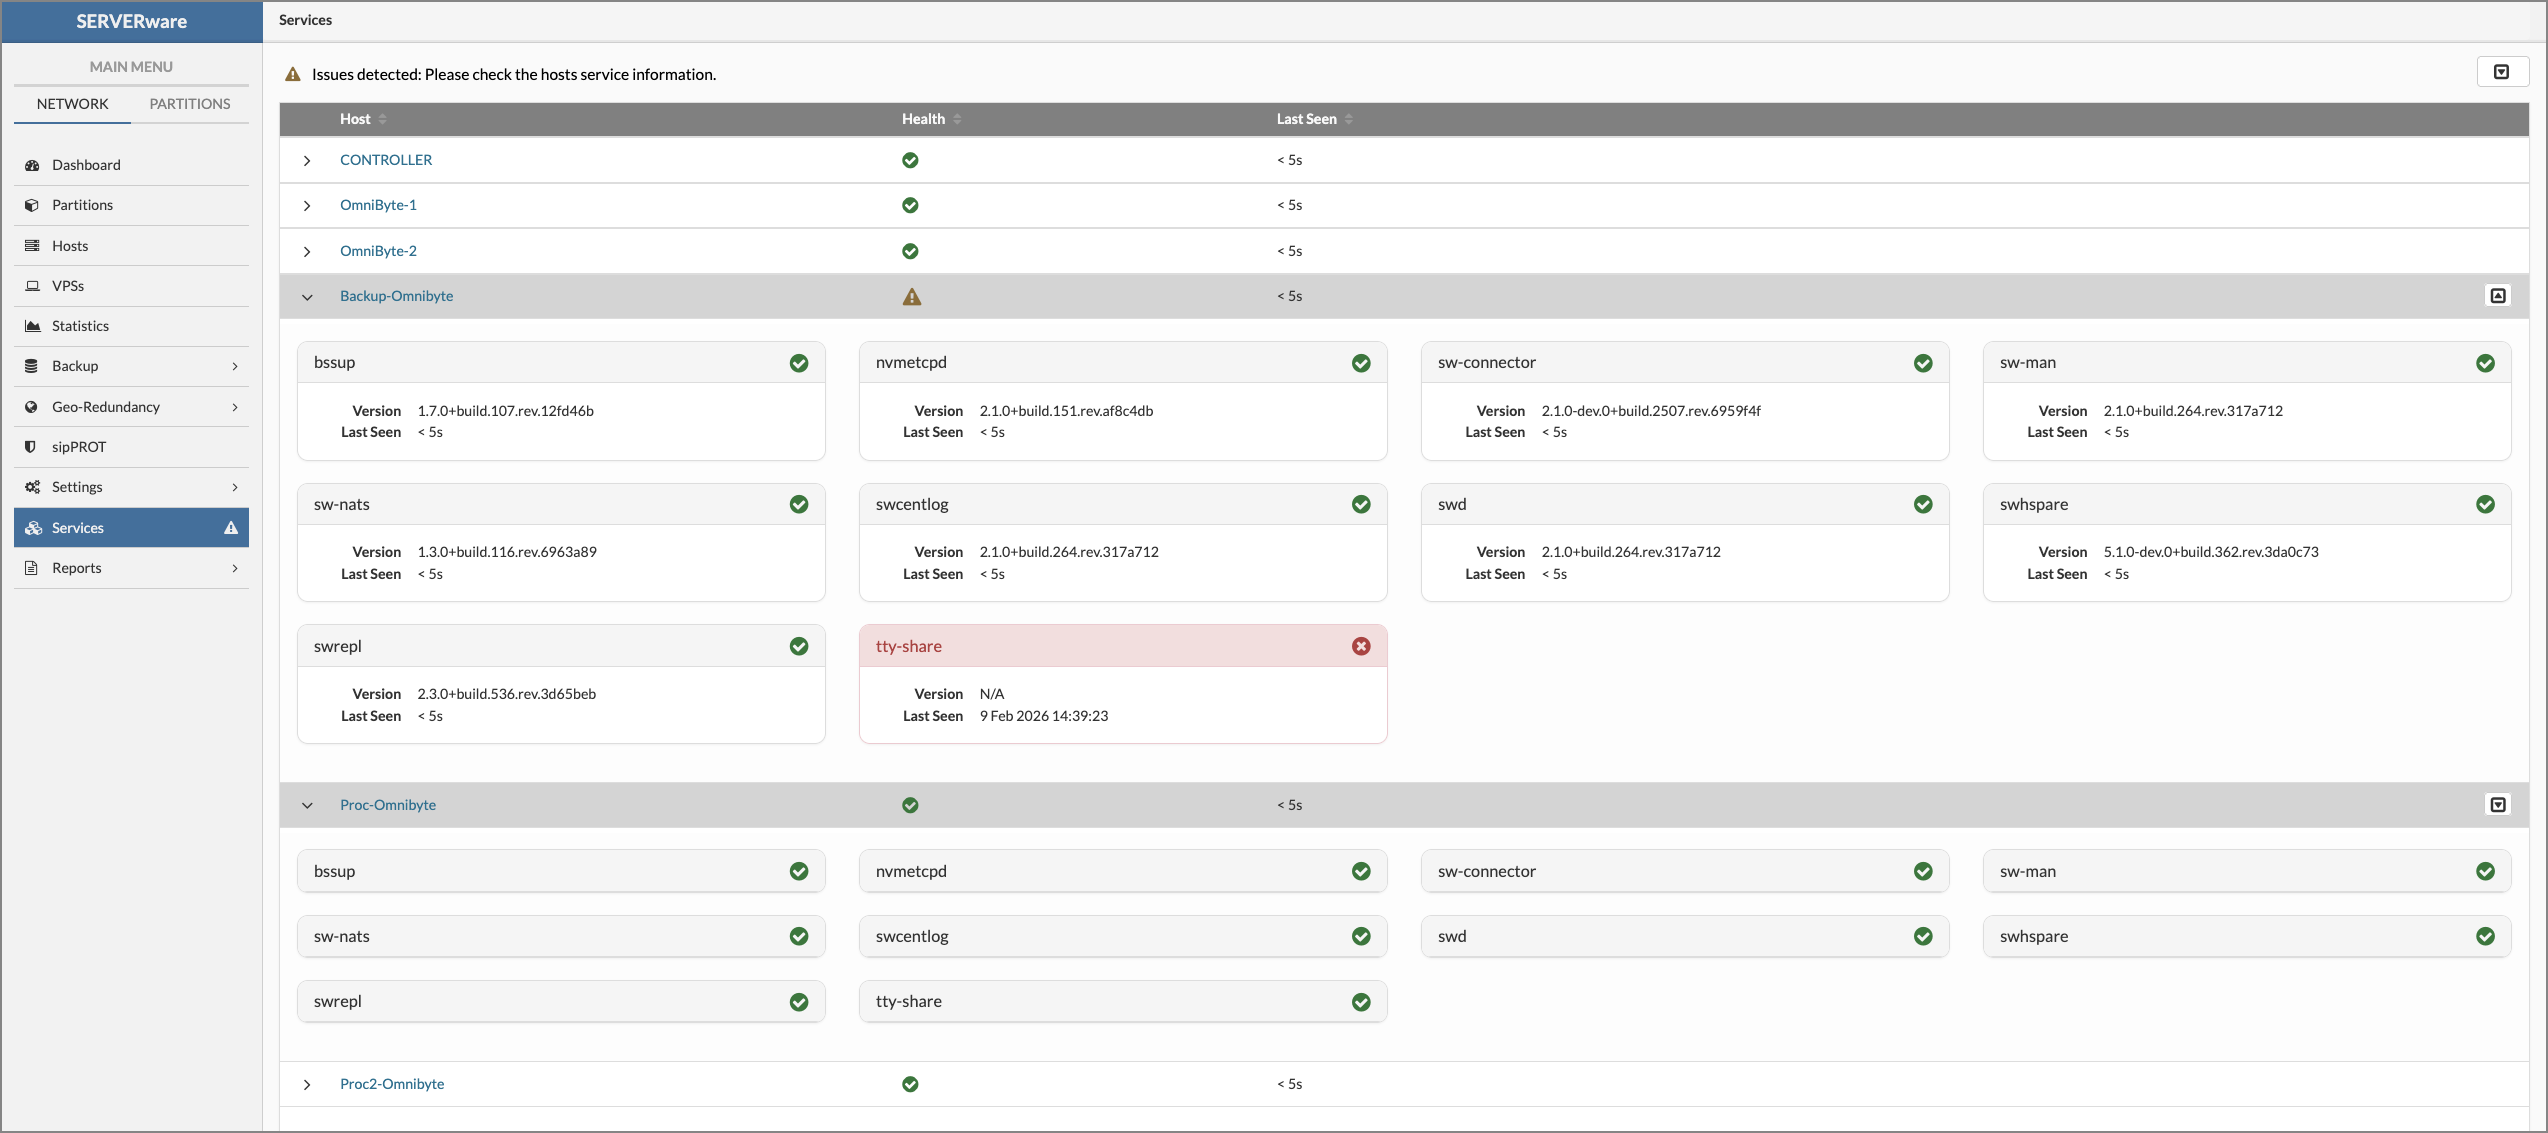Open Dashboard in the sidebar

pyautogui.click(x=131, y=165)
